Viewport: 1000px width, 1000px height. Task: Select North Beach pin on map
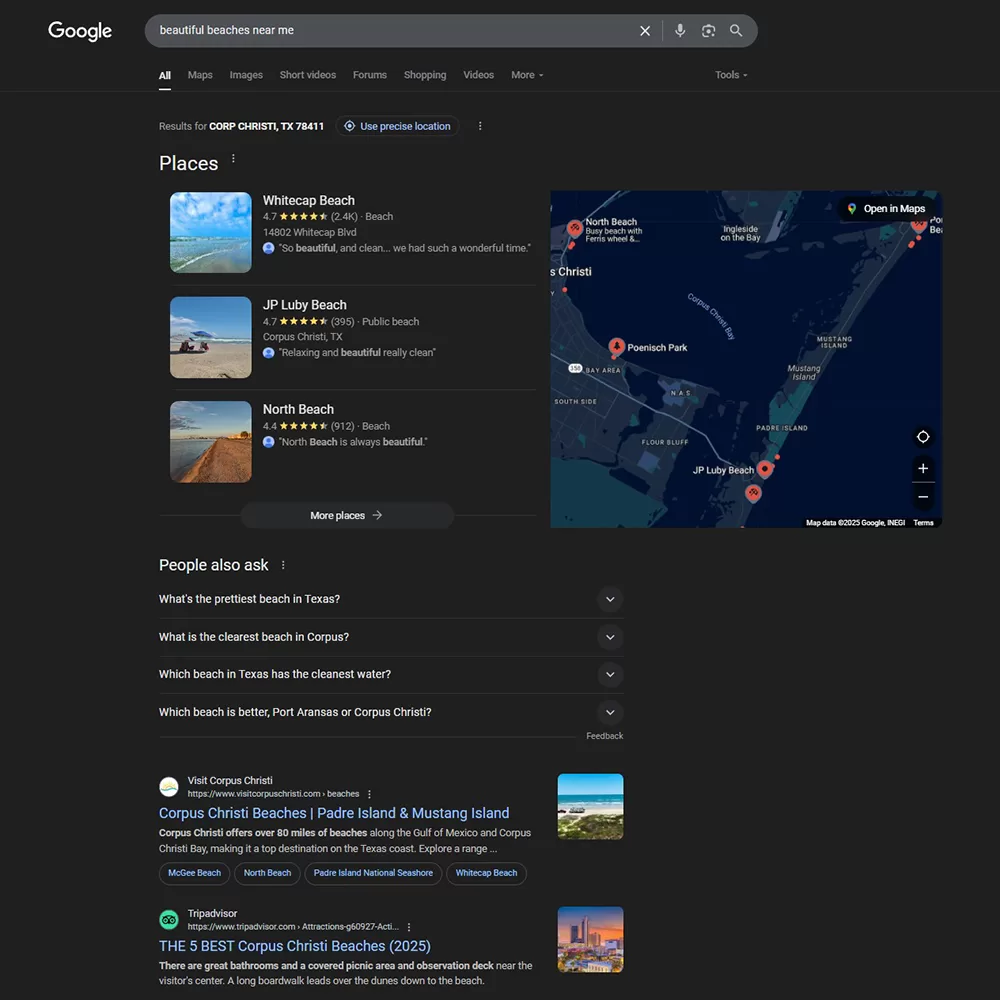click(575, 228)
